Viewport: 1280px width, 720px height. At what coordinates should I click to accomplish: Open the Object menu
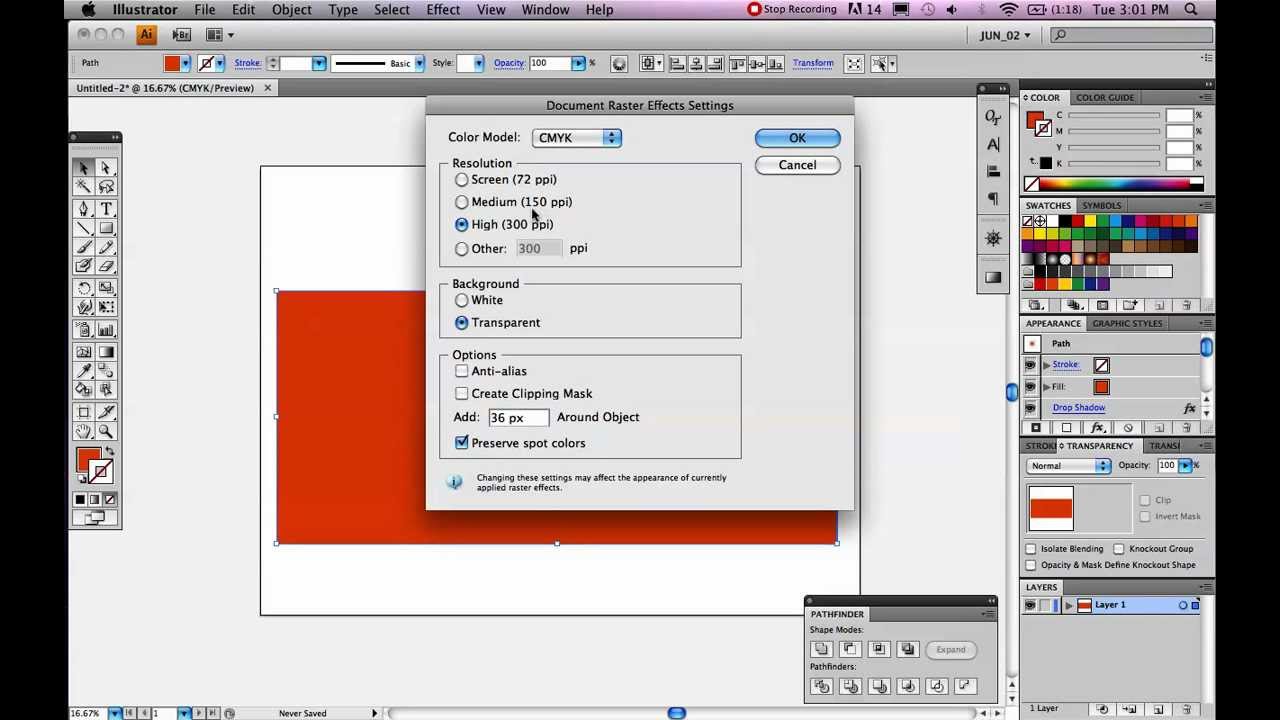click(292, 10)
